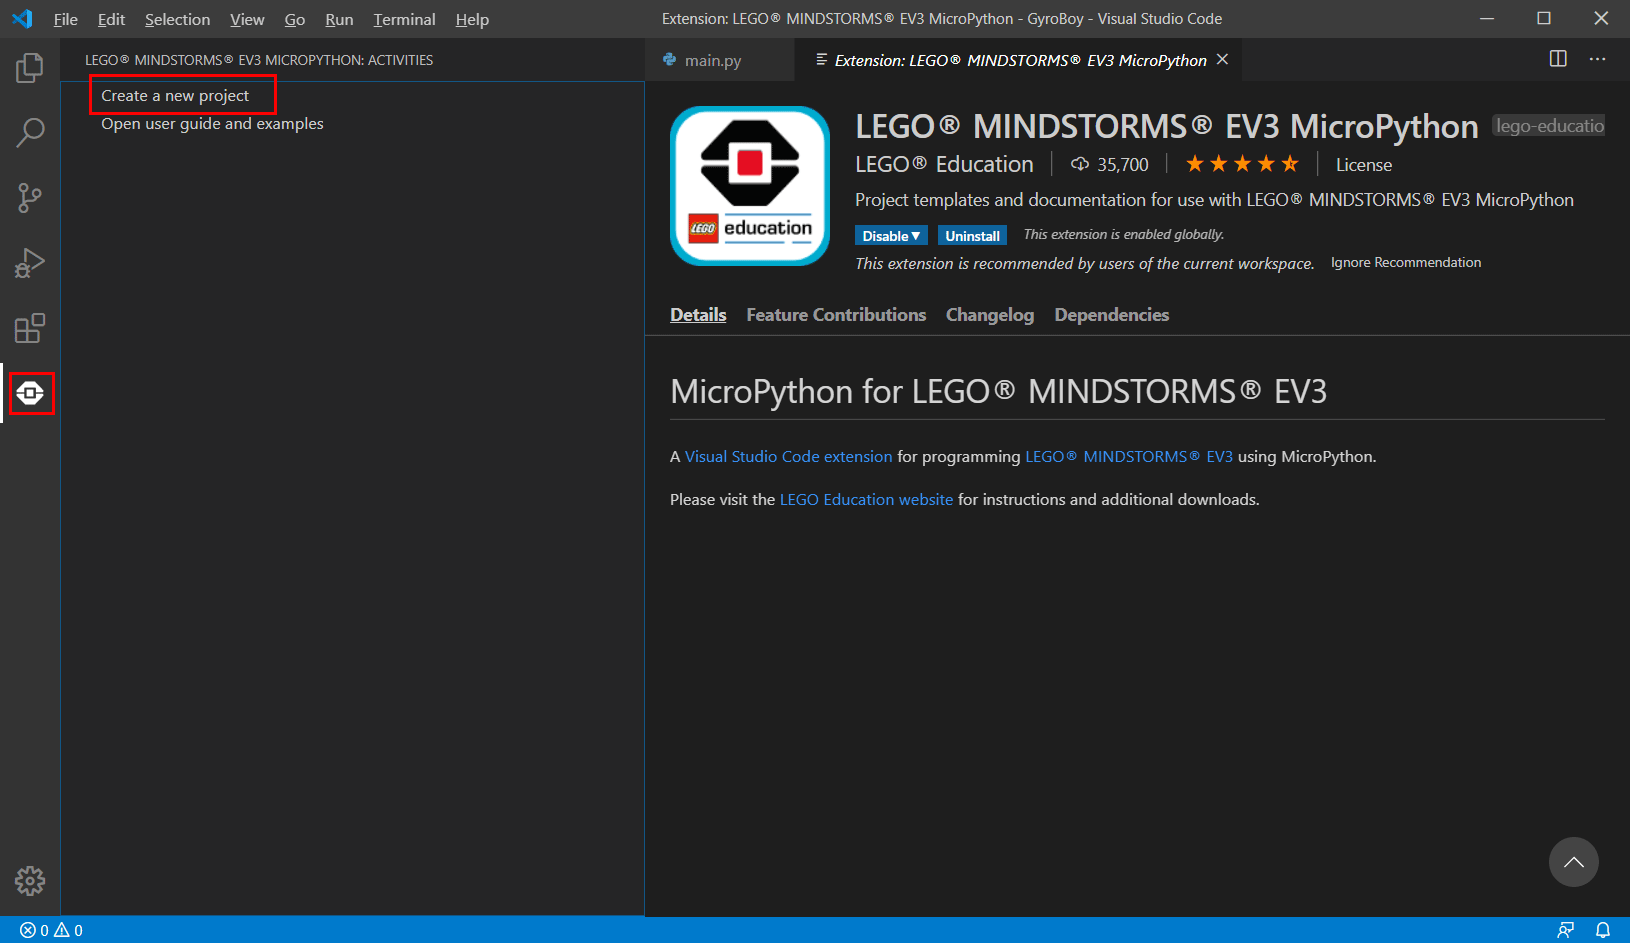Switch to the Dependencies tab

tap(1112, 315)
